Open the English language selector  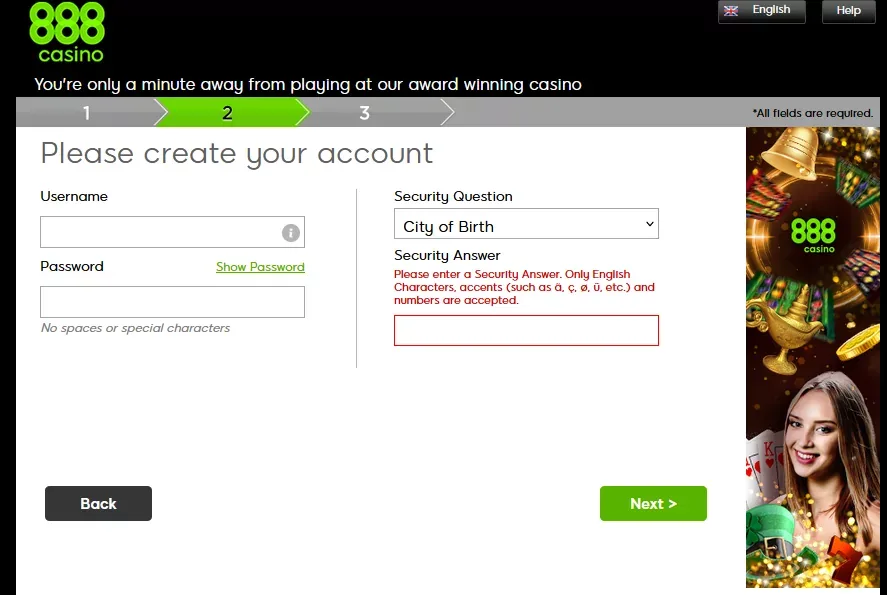pyautogui.click(x=761, y=11)
